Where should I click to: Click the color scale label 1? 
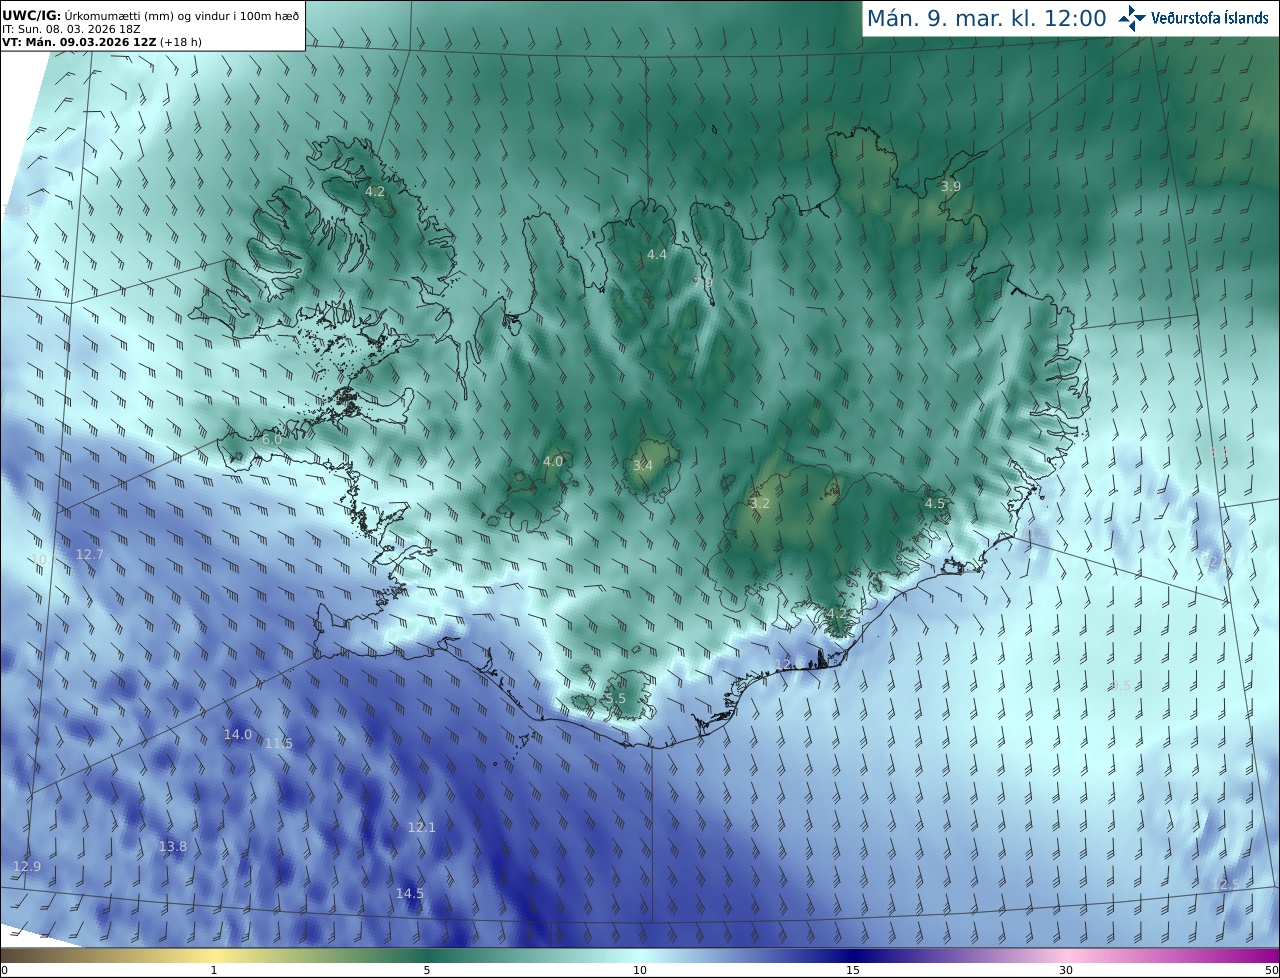(214, 970)
